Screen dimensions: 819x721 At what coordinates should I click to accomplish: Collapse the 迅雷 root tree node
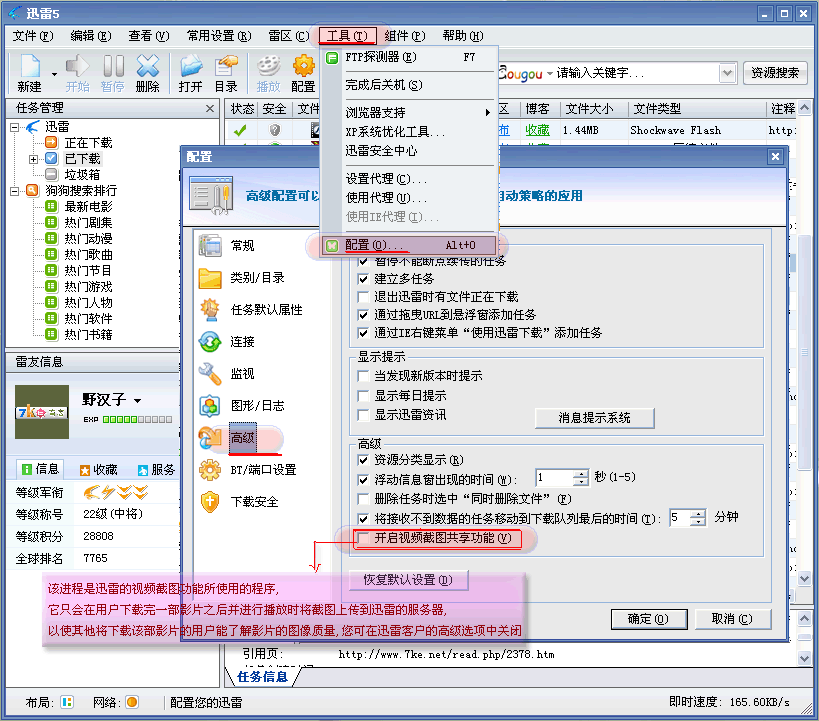point(15,127)
